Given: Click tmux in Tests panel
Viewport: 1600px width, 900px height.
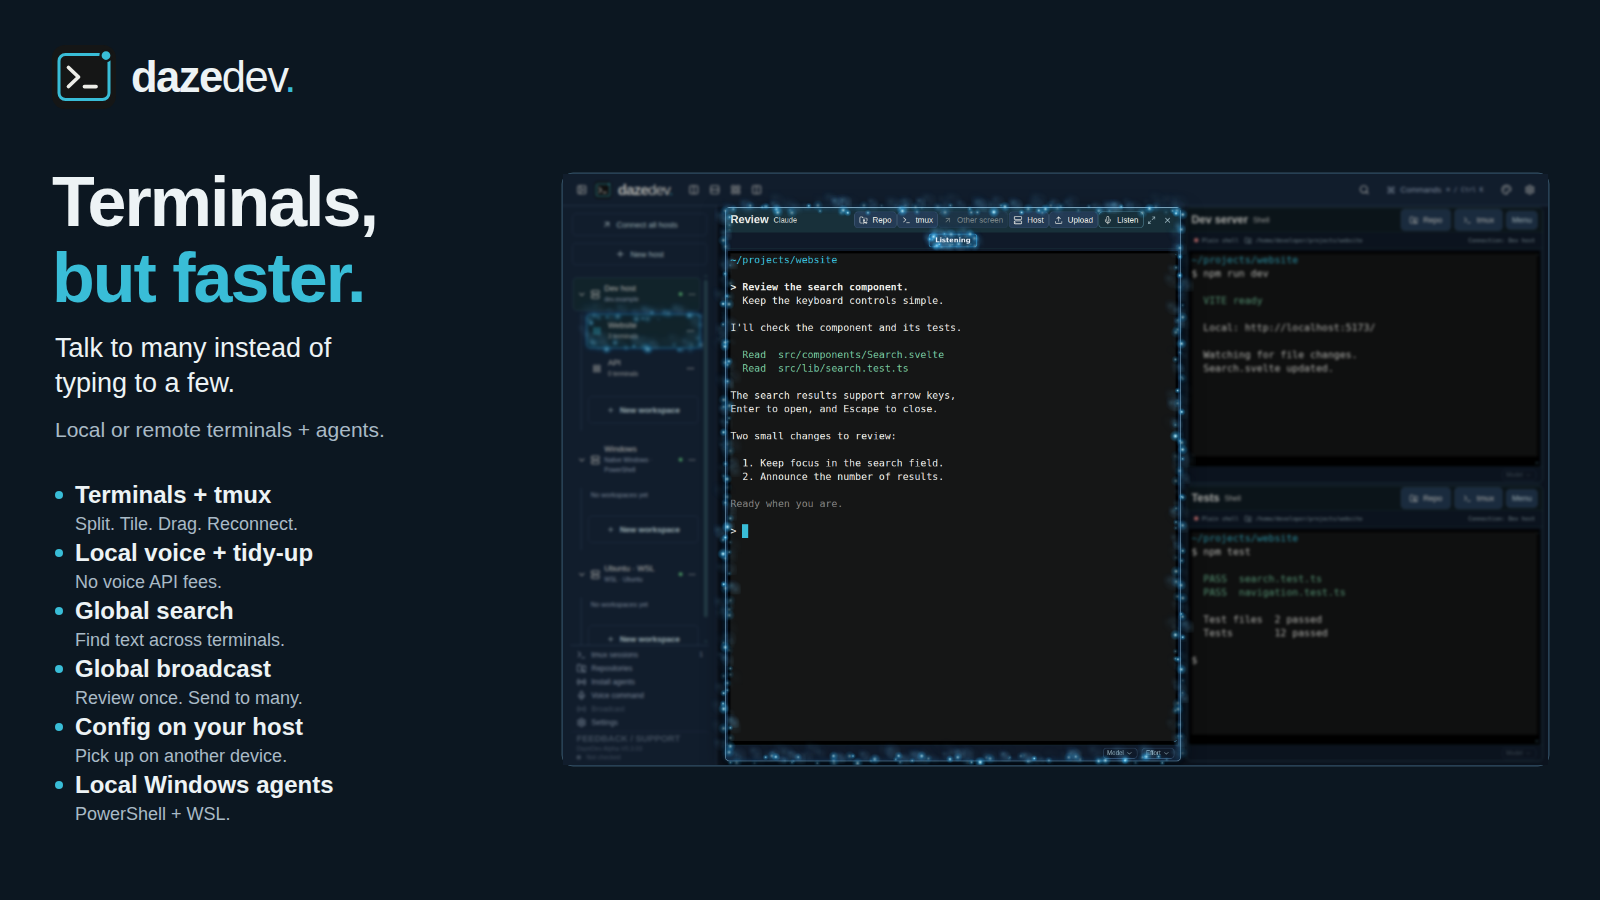Looking at the screenshot, I should click(x=1479, y=498).
